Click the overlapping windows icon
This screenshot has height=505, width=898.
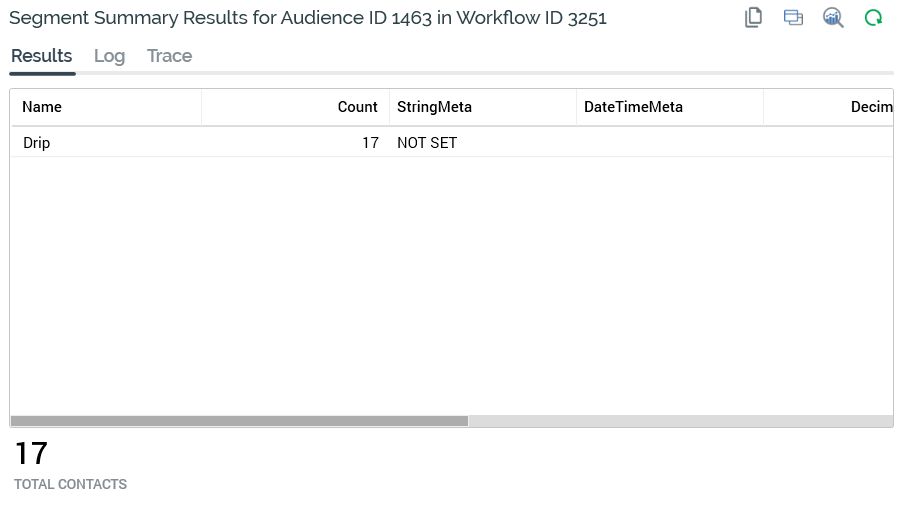[793, 18]
